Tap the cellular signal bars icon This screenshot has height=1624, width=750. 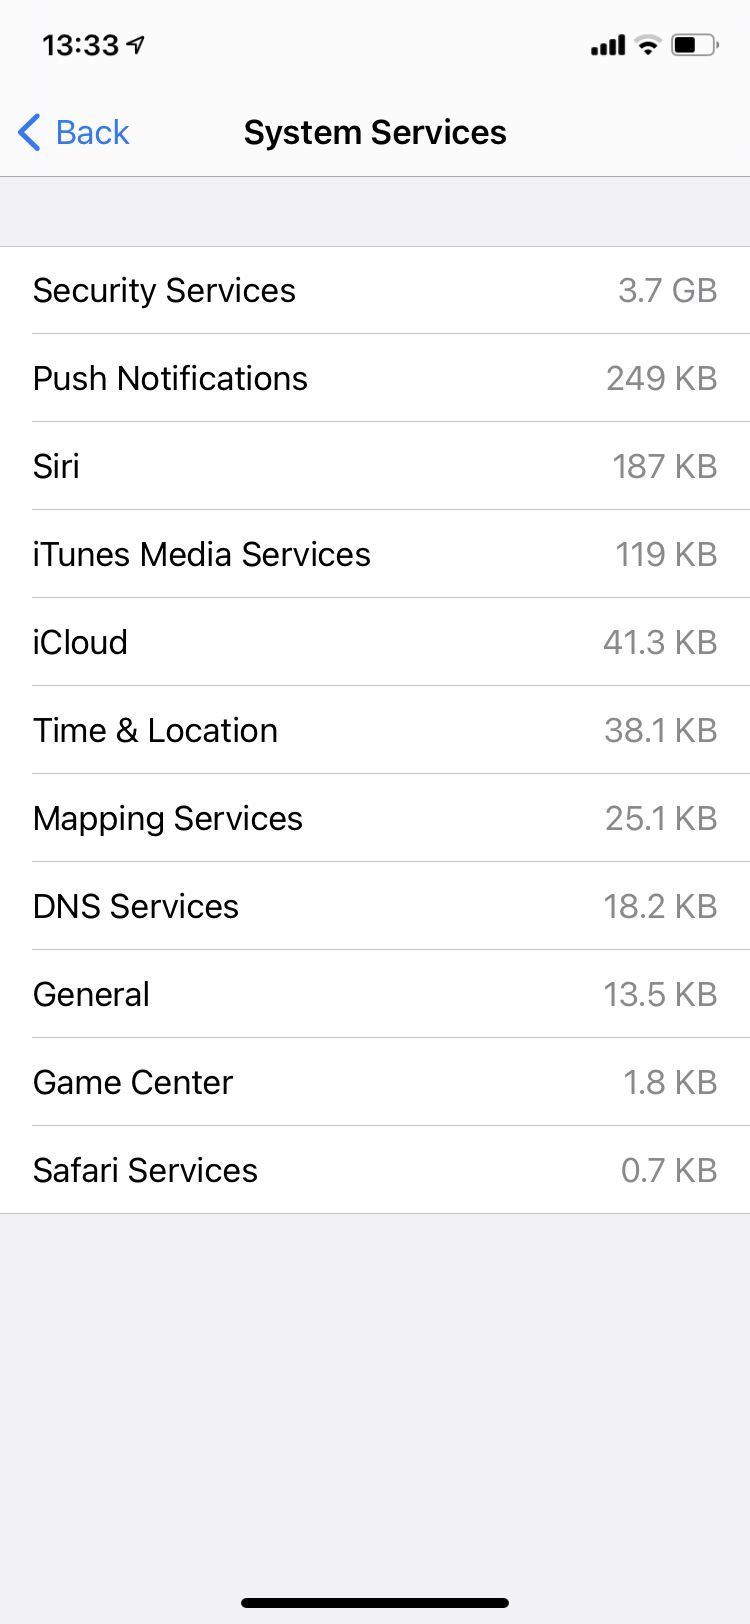607,45
